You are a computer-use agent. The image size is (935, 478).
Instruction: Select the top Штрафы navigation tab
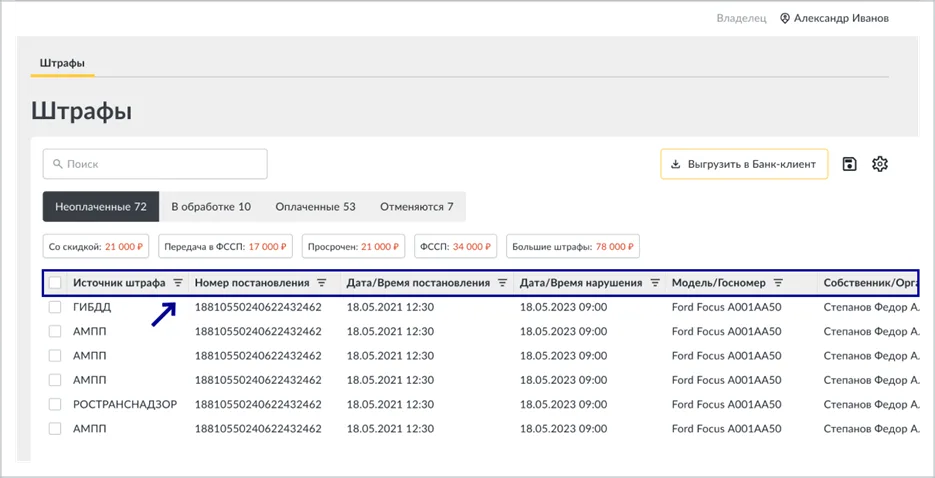(x=62, y=63)
